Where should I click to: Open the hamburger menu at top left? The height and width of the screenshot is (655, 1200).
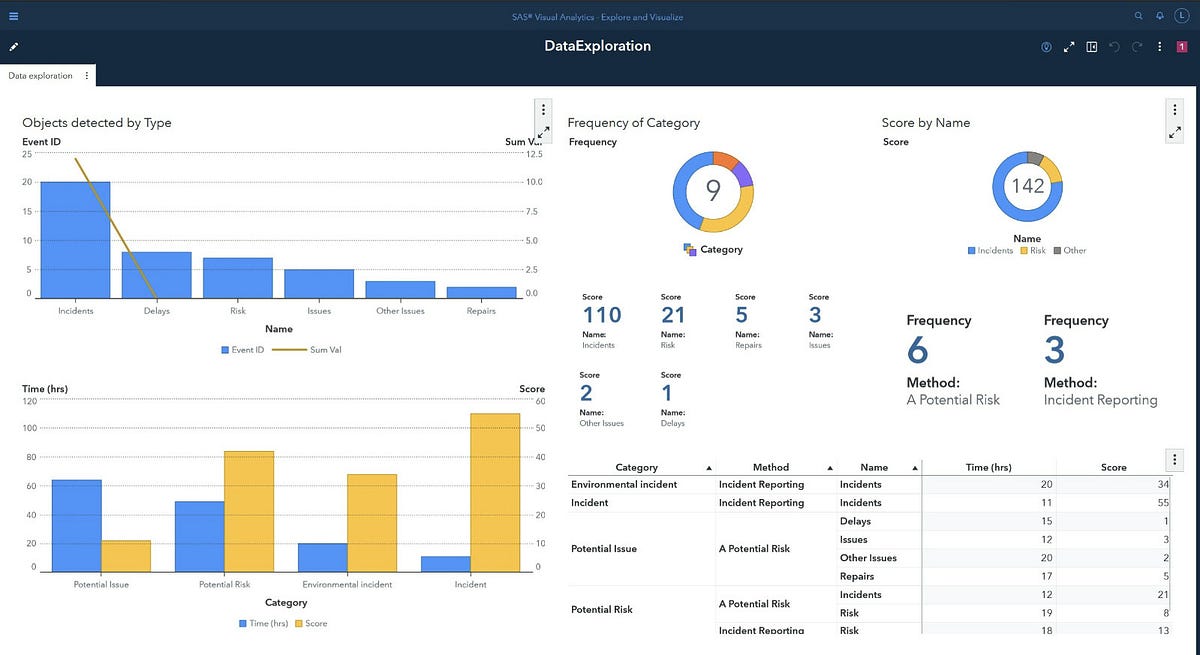tap(13, 16)
